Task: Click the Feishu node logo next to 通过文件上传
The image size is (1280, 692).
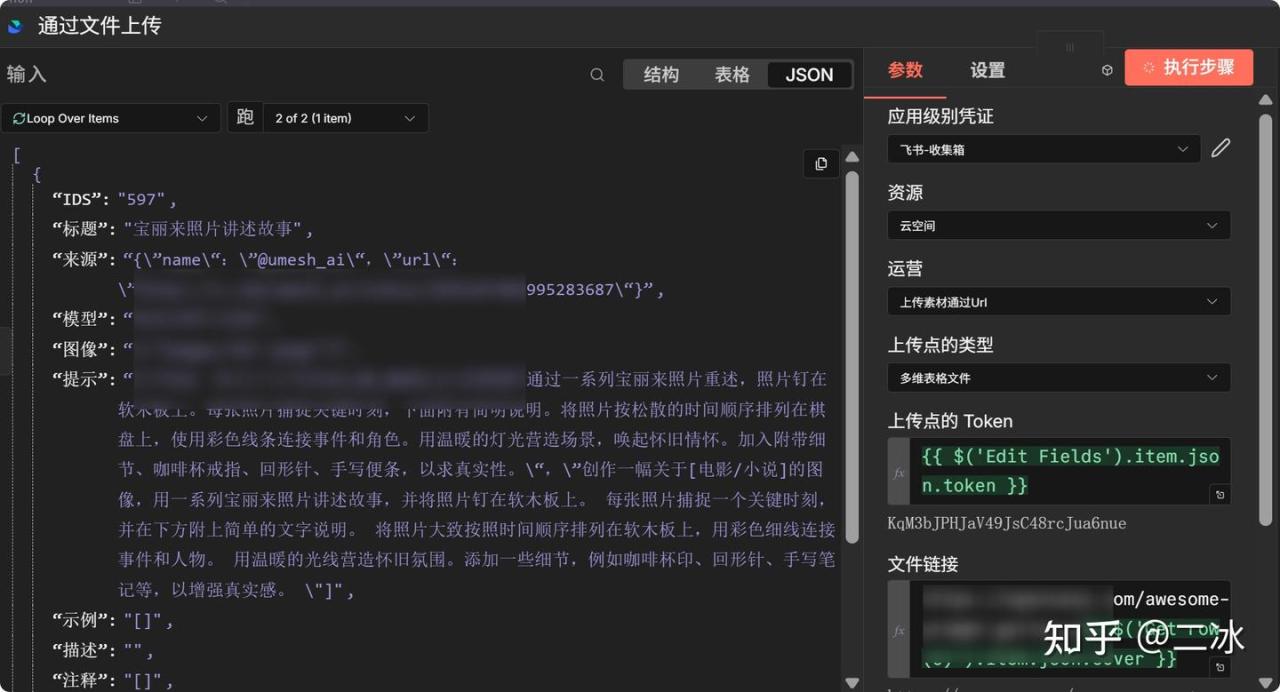Action: tap(15, 26)
